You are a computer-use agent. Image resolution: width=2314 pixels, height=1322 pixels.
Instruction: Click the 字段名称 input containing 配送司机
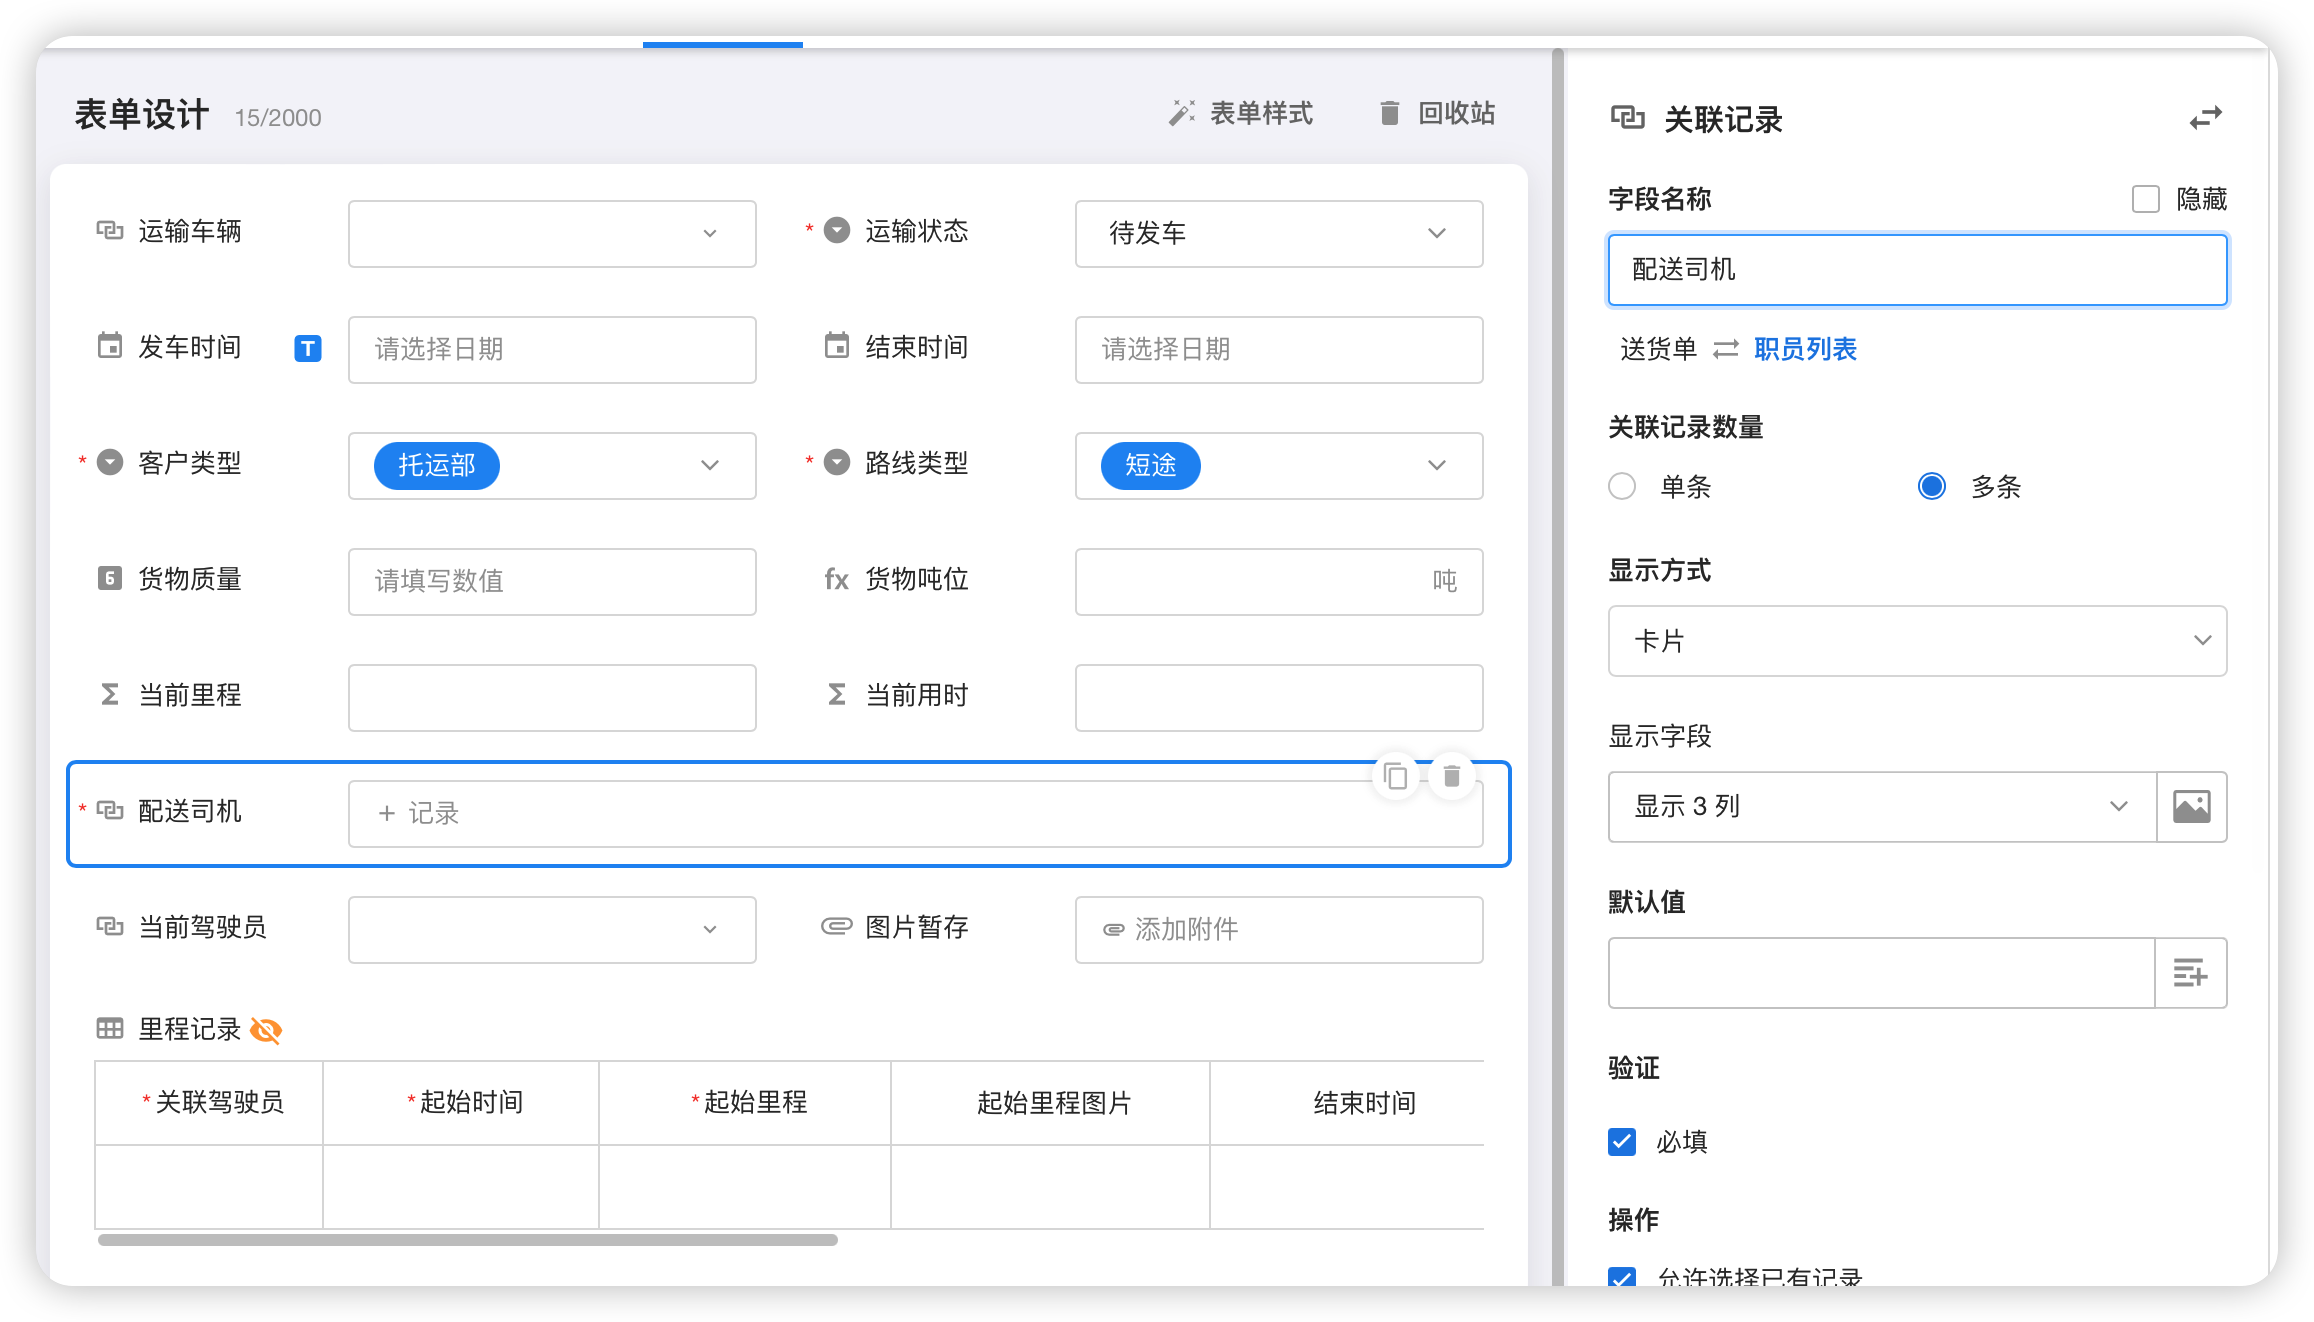pyautogui.click(x=1917, y=270)
